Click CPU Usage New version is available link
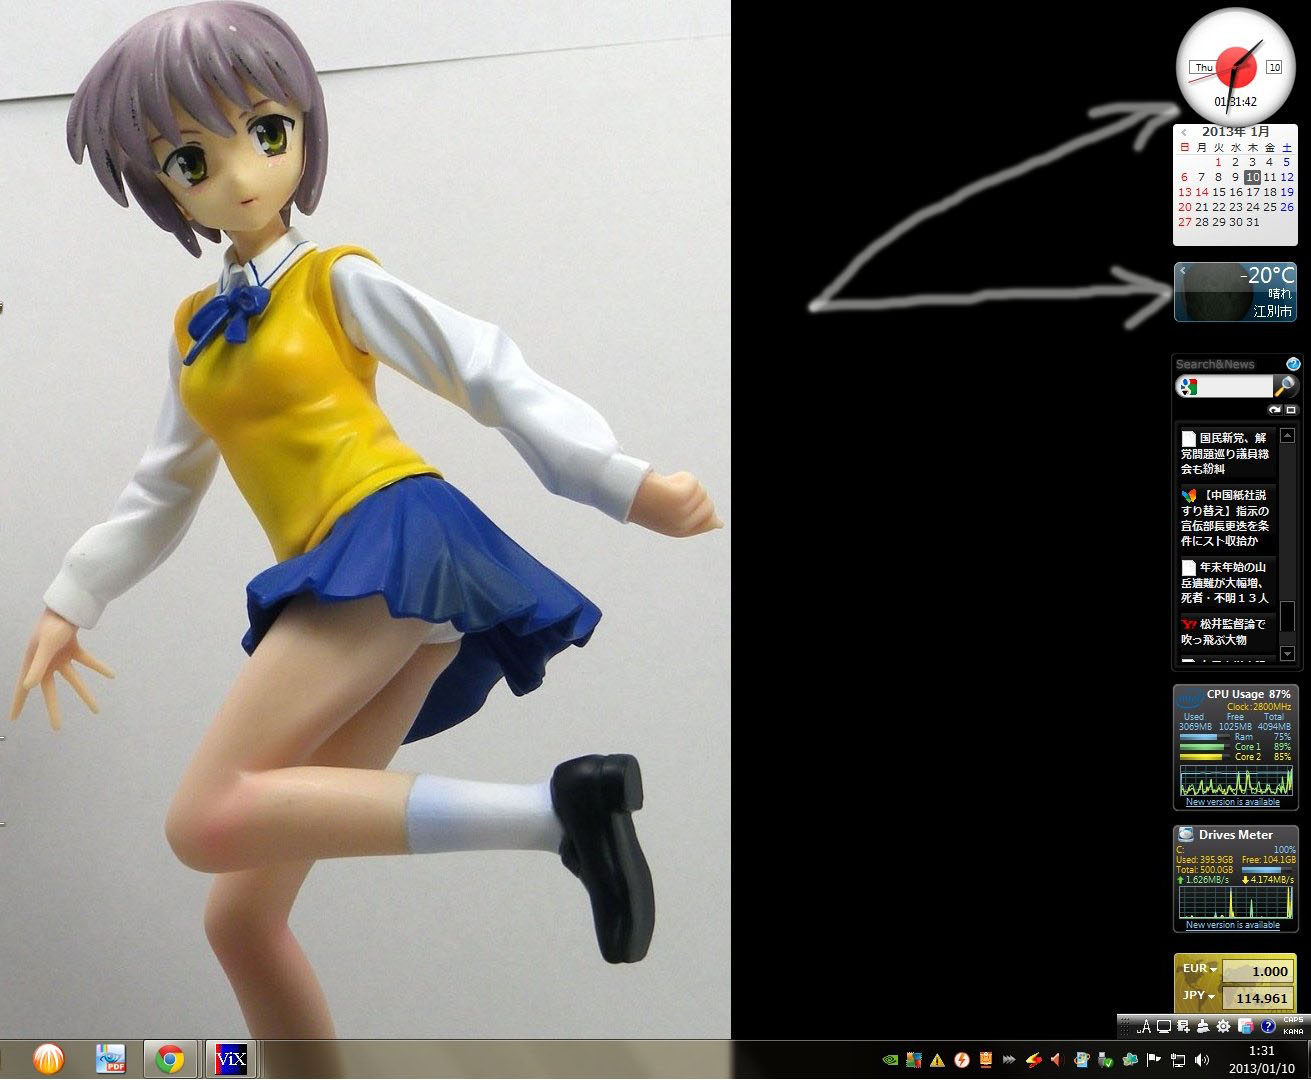The width and height of the screenshot is (1311, 1080). coord(1233,802)
